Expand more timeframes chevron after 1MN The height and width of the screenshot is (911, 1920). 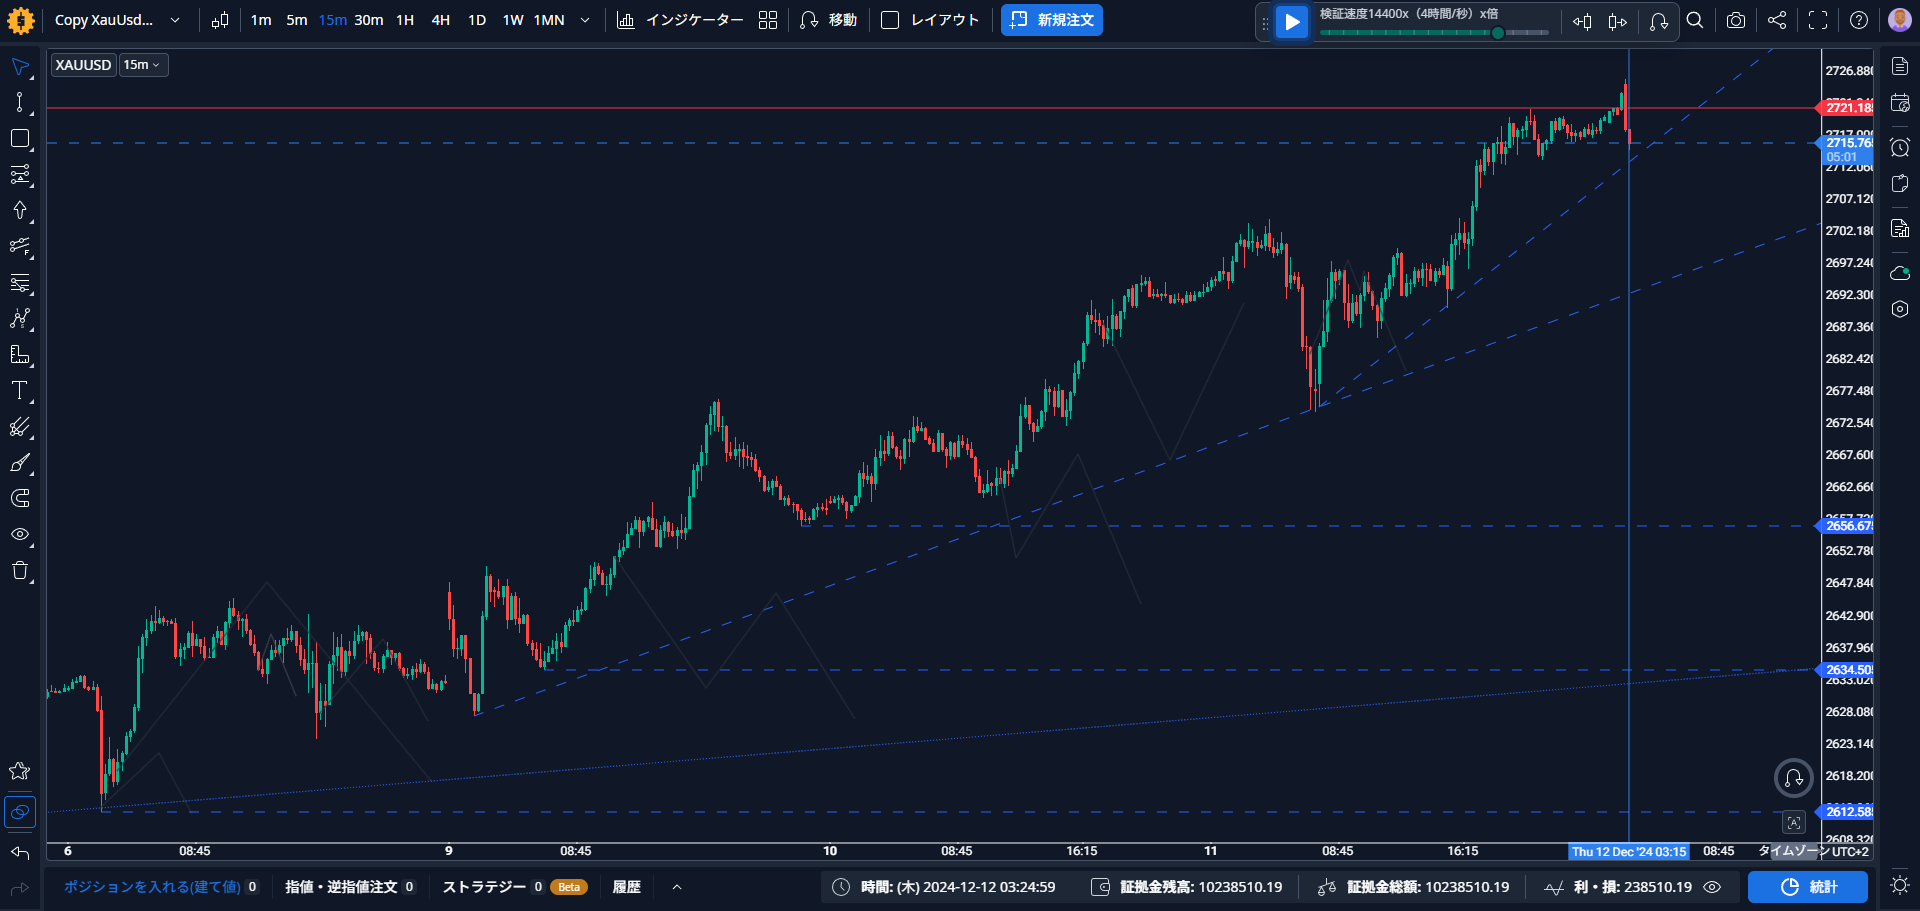585,20
